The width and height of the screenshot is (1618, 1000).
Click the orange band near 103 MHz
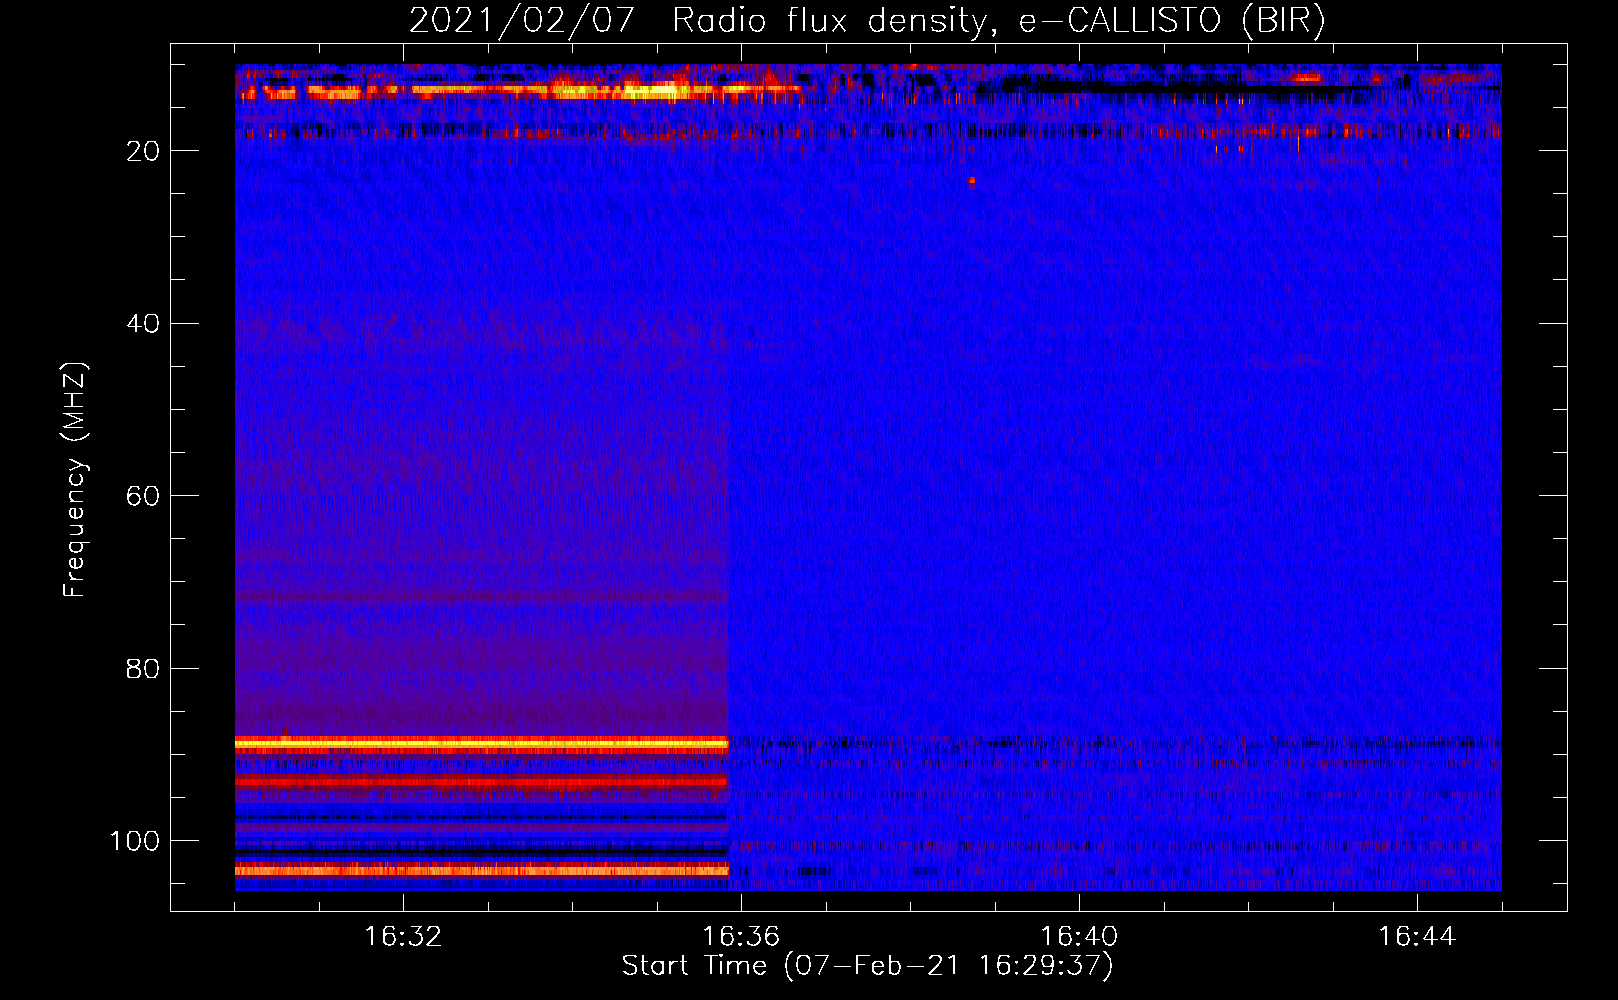pos(482,870)
